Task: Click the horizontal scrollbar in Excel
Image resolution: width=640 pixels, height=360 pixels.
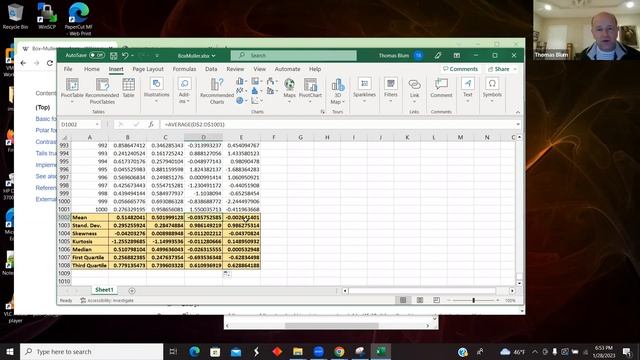Action: [422, 291]
